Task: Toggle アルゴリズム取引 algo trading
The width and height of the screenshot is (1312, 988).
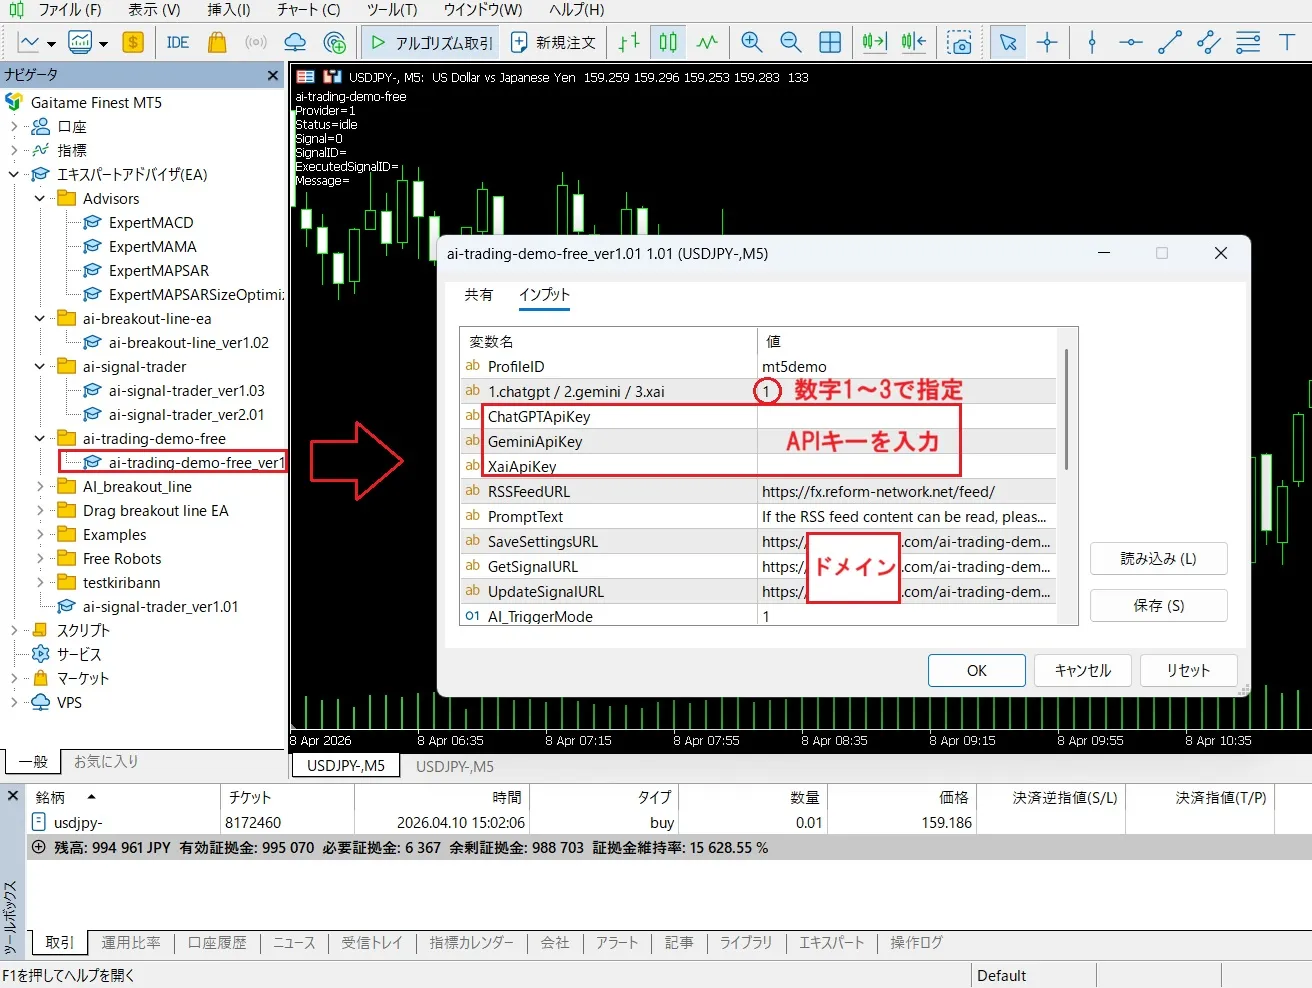Action: click(x=432, y=42)
